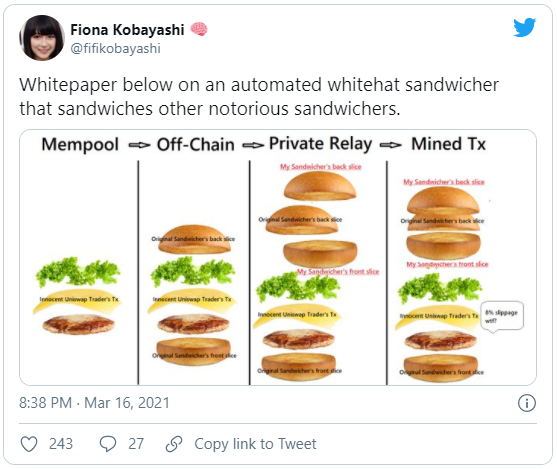The width and height of the screenshot is (557, 469).
Task: Click the 8% slippage speech bubble
Action: [502, 317]
